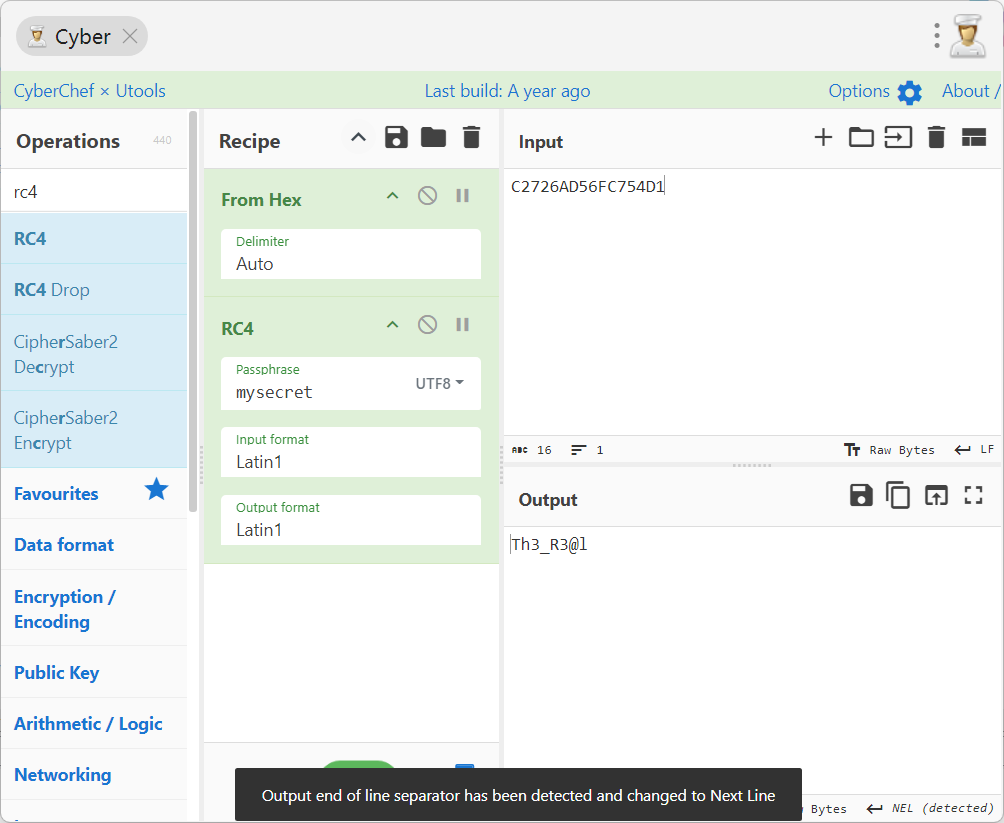Image resolution: width=1004 pixels, height=823 pixels.
Task: Expand the Public Key category
Action: click(94, 672)
